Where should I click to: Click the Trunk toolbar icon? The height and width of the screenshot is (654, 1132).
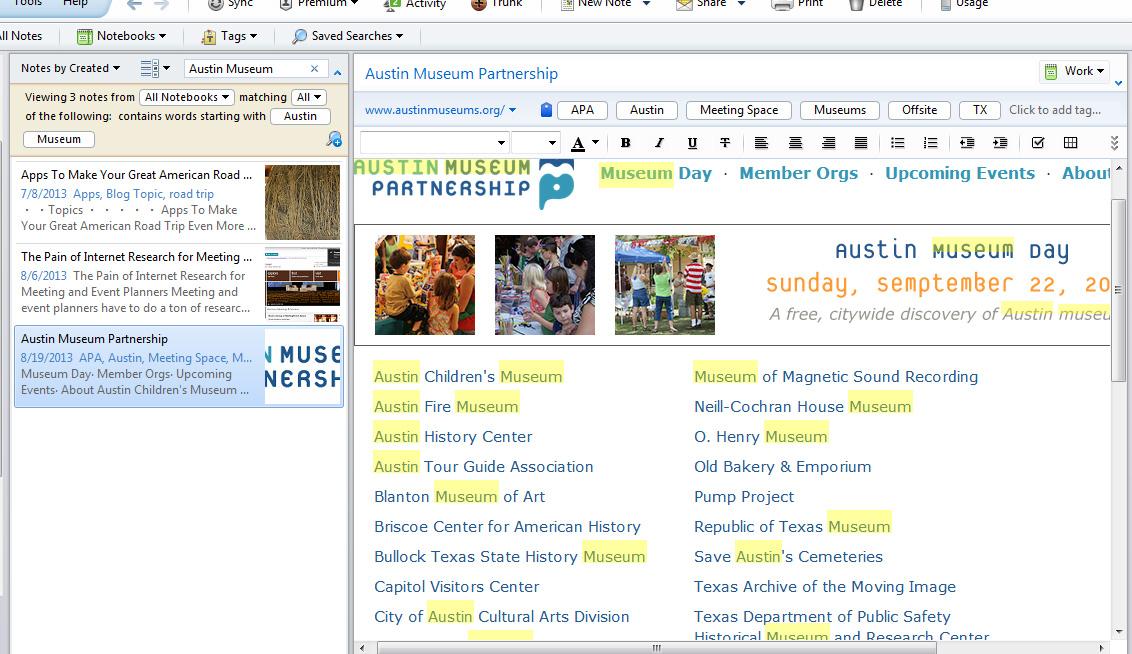(478, 4)
